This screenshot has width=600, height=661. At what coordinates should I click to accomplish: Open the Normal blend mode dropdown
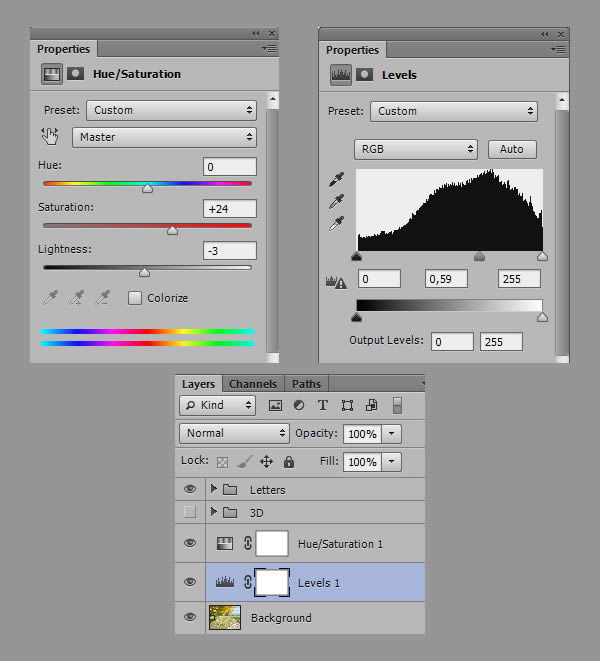click(x=234, y=433)
